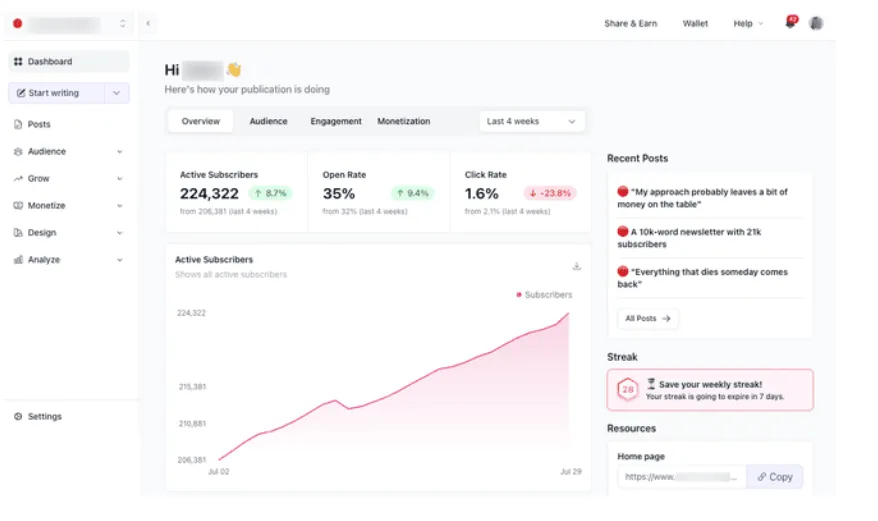The height and width of the screenshot is (521, 878).
Task: Click the chart line endpoint
Action: (568, 314)
